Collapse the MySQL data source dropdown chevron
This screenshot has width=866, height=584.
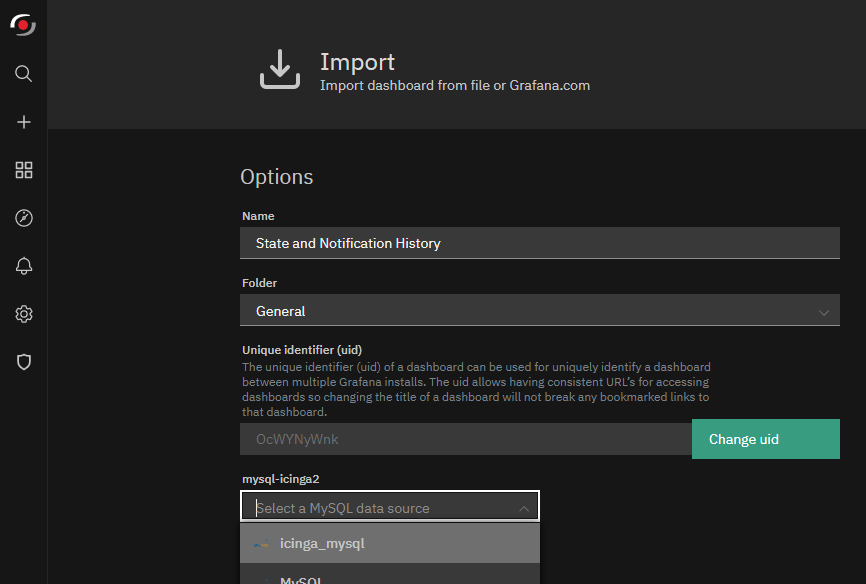[524, 509]
